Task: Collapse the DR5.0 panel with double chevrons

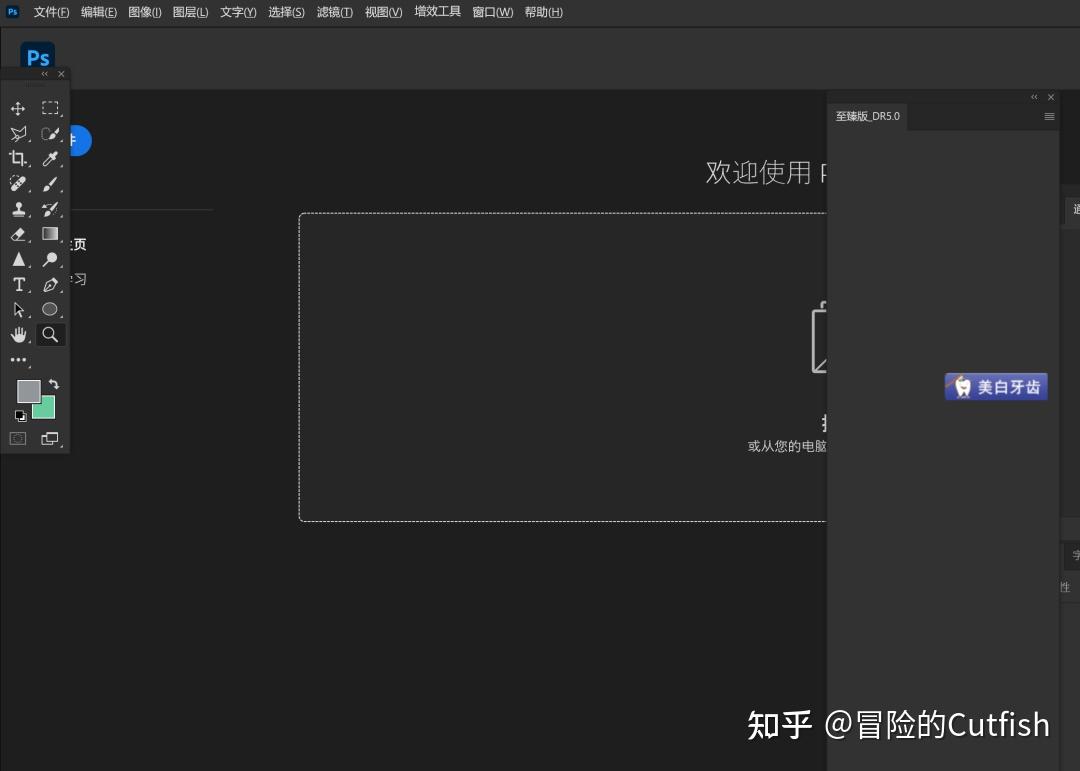Action: (1034, 96)
